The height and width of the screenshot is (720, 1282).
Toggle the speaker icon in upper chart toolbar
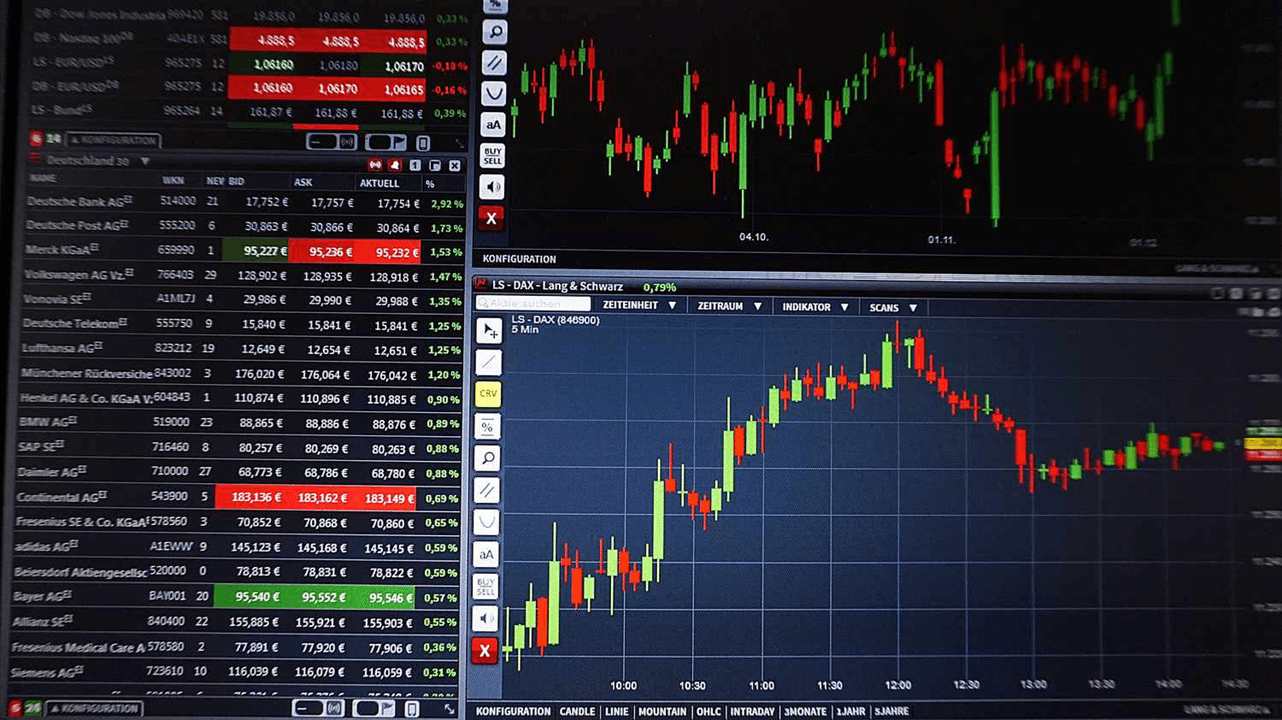tap(492, 186)
